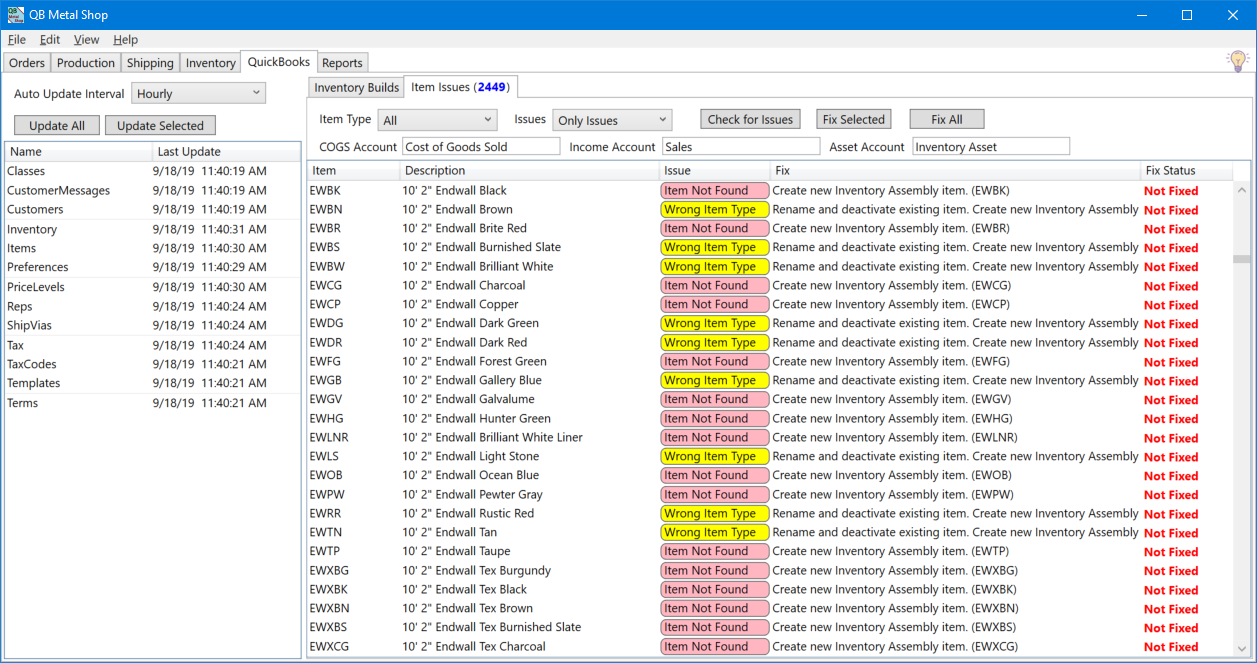Open the File menu
The width and height of the screenshot is (1257, 663).
tap(17, 40)
